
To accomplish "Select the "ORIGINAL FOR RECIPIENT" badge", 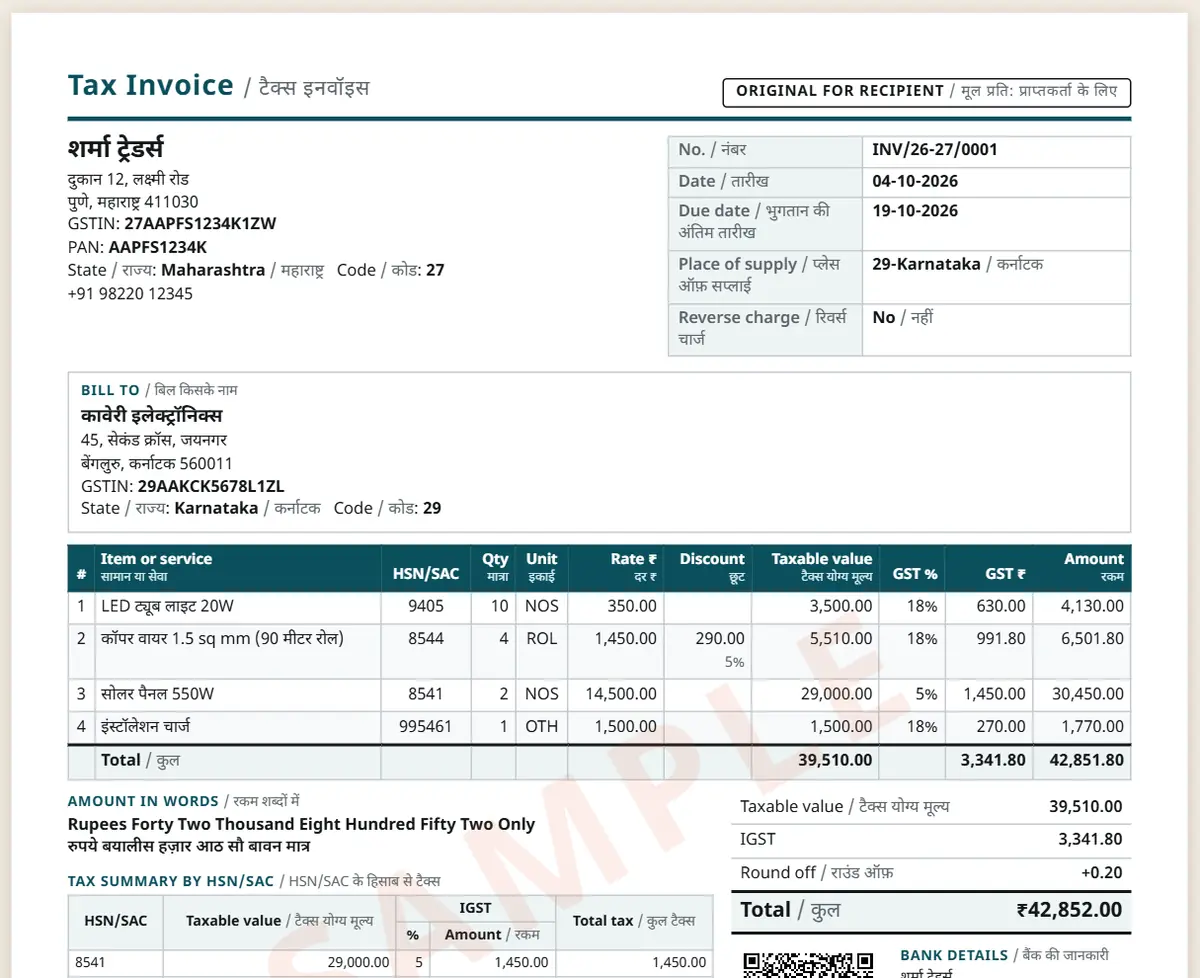I will [x=926, y=92].
